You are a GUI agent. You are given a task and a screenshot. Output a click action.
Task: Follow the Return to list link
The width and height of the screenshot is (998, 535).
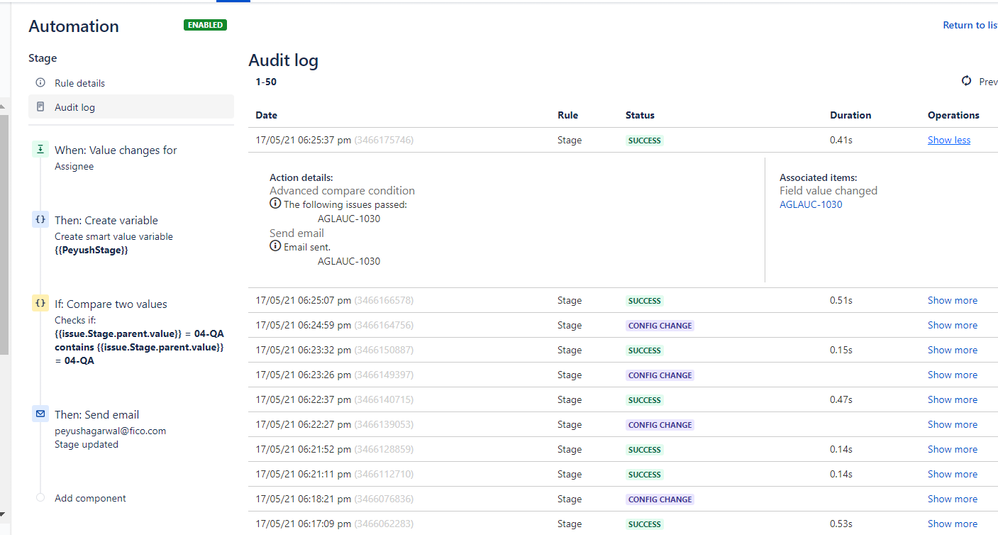pyautogui.click(x=970, y=25)
